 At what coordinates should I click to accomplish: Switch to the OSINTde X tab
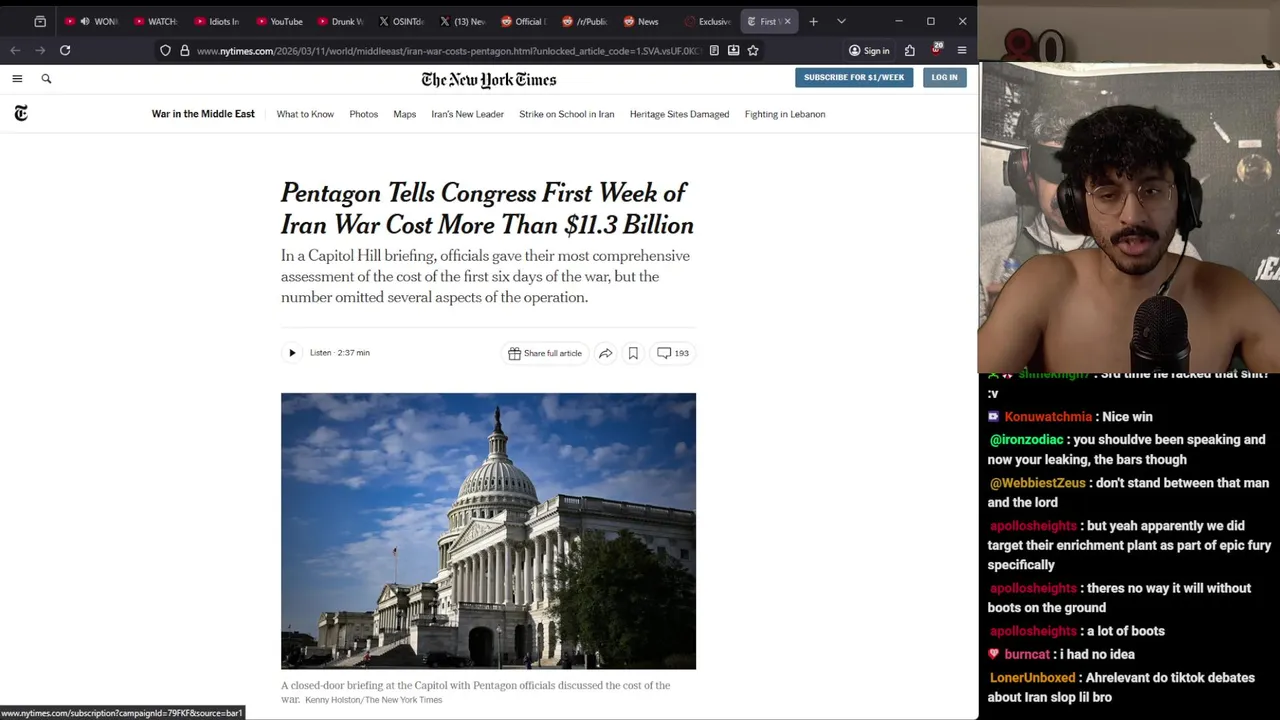coord(401,21)
